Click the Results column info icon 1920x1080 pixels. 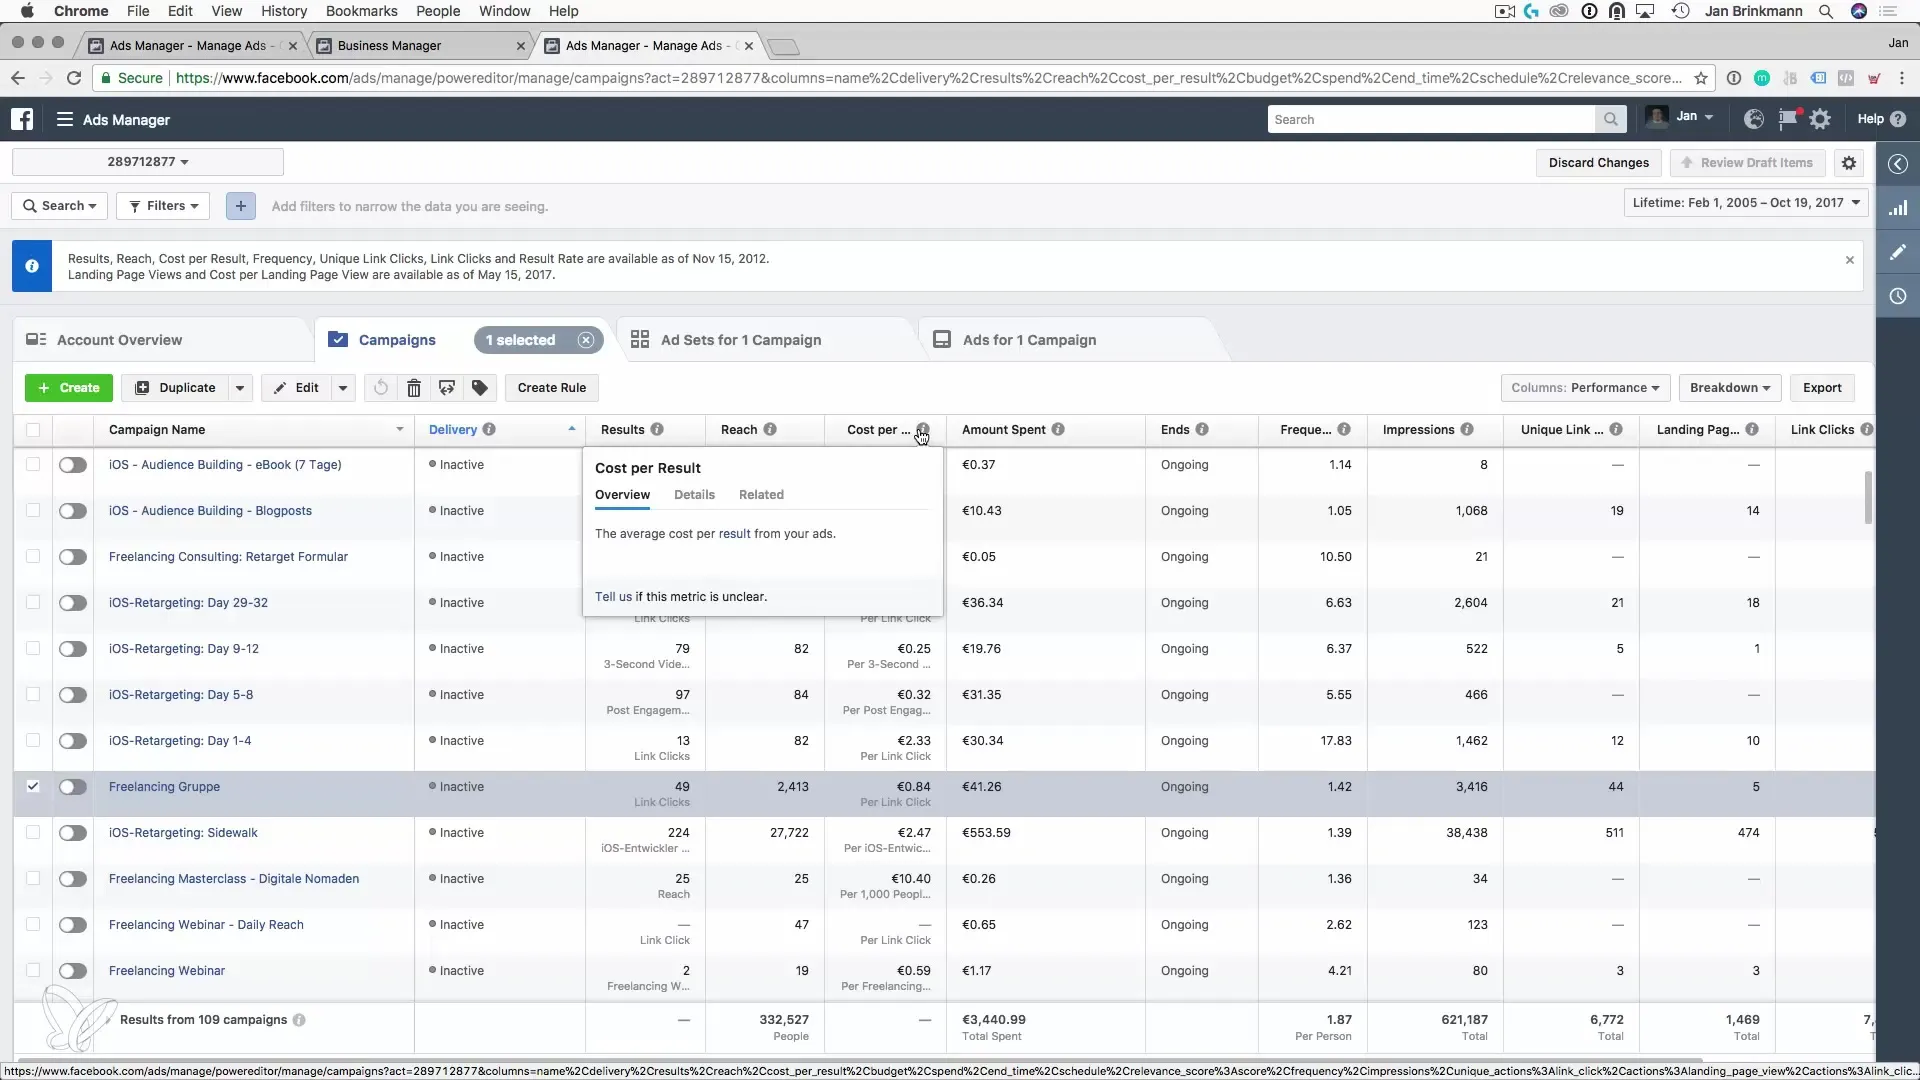657,430
